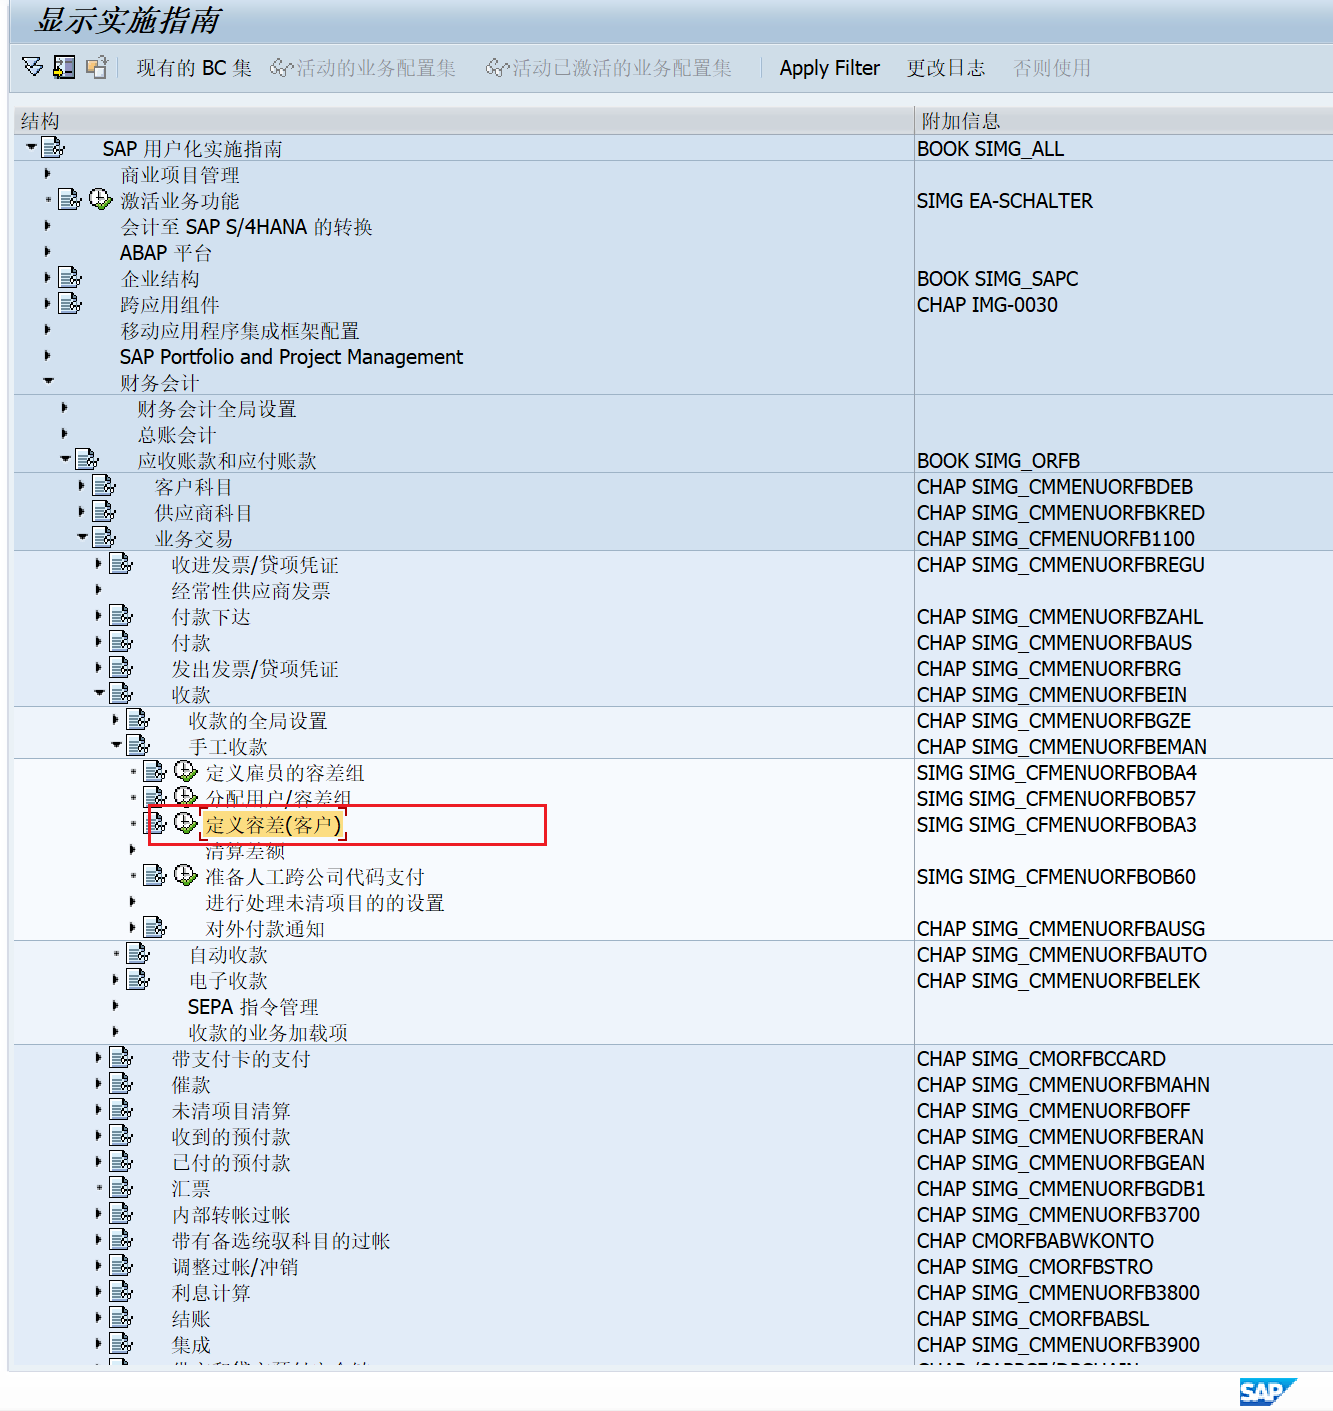Open the documentation icon beside 手工收款
The width and height of the screenshot is (1333, 1411).
click(138, 746)
